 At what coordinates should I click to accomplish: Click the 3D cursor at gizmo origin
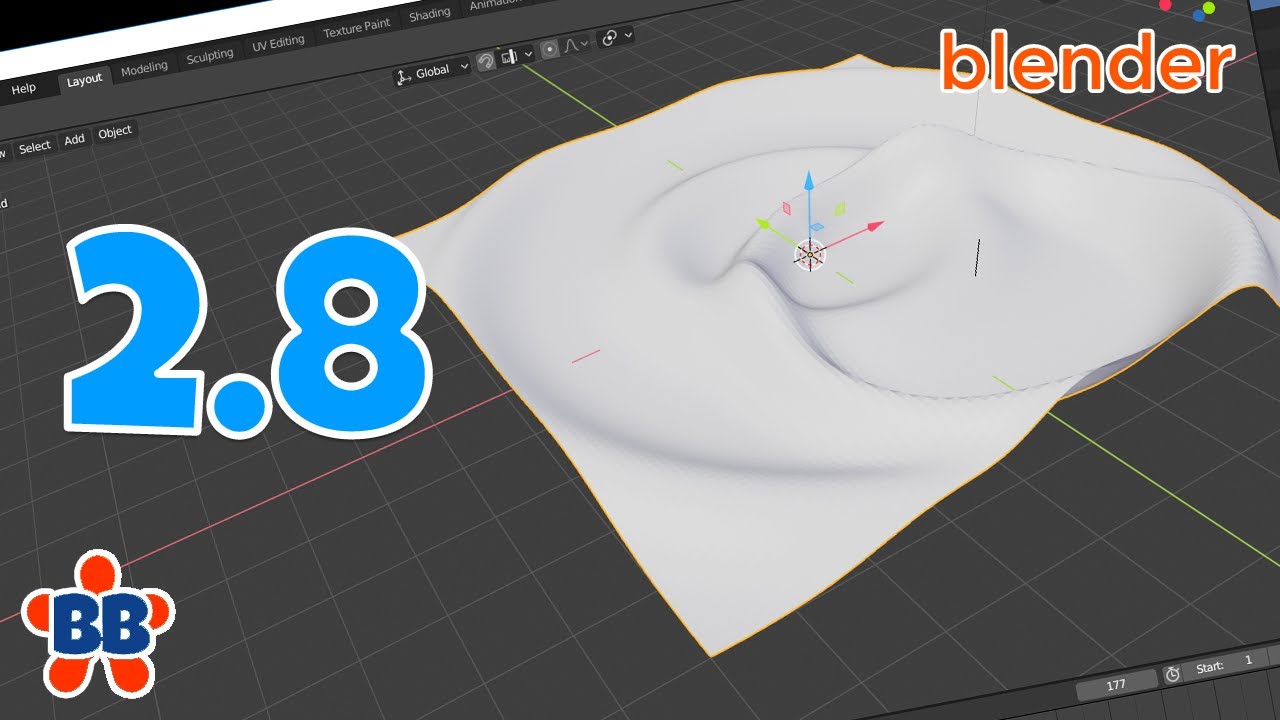[809, 255]
